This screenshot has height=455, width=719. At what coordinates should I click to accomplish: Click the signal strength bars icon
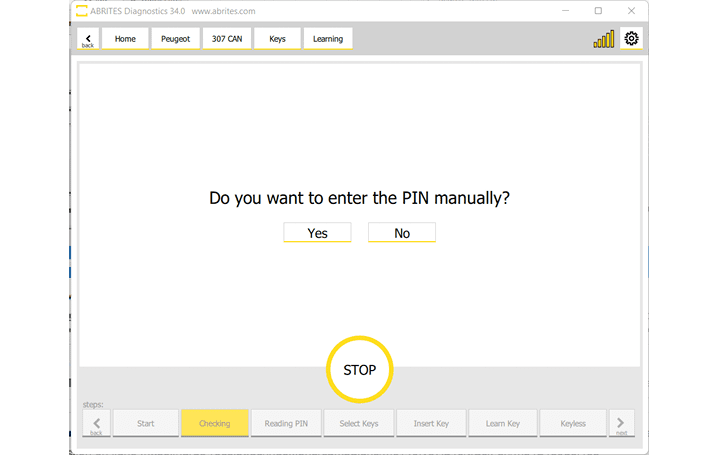pyautogui.click(x=604, y=40)
